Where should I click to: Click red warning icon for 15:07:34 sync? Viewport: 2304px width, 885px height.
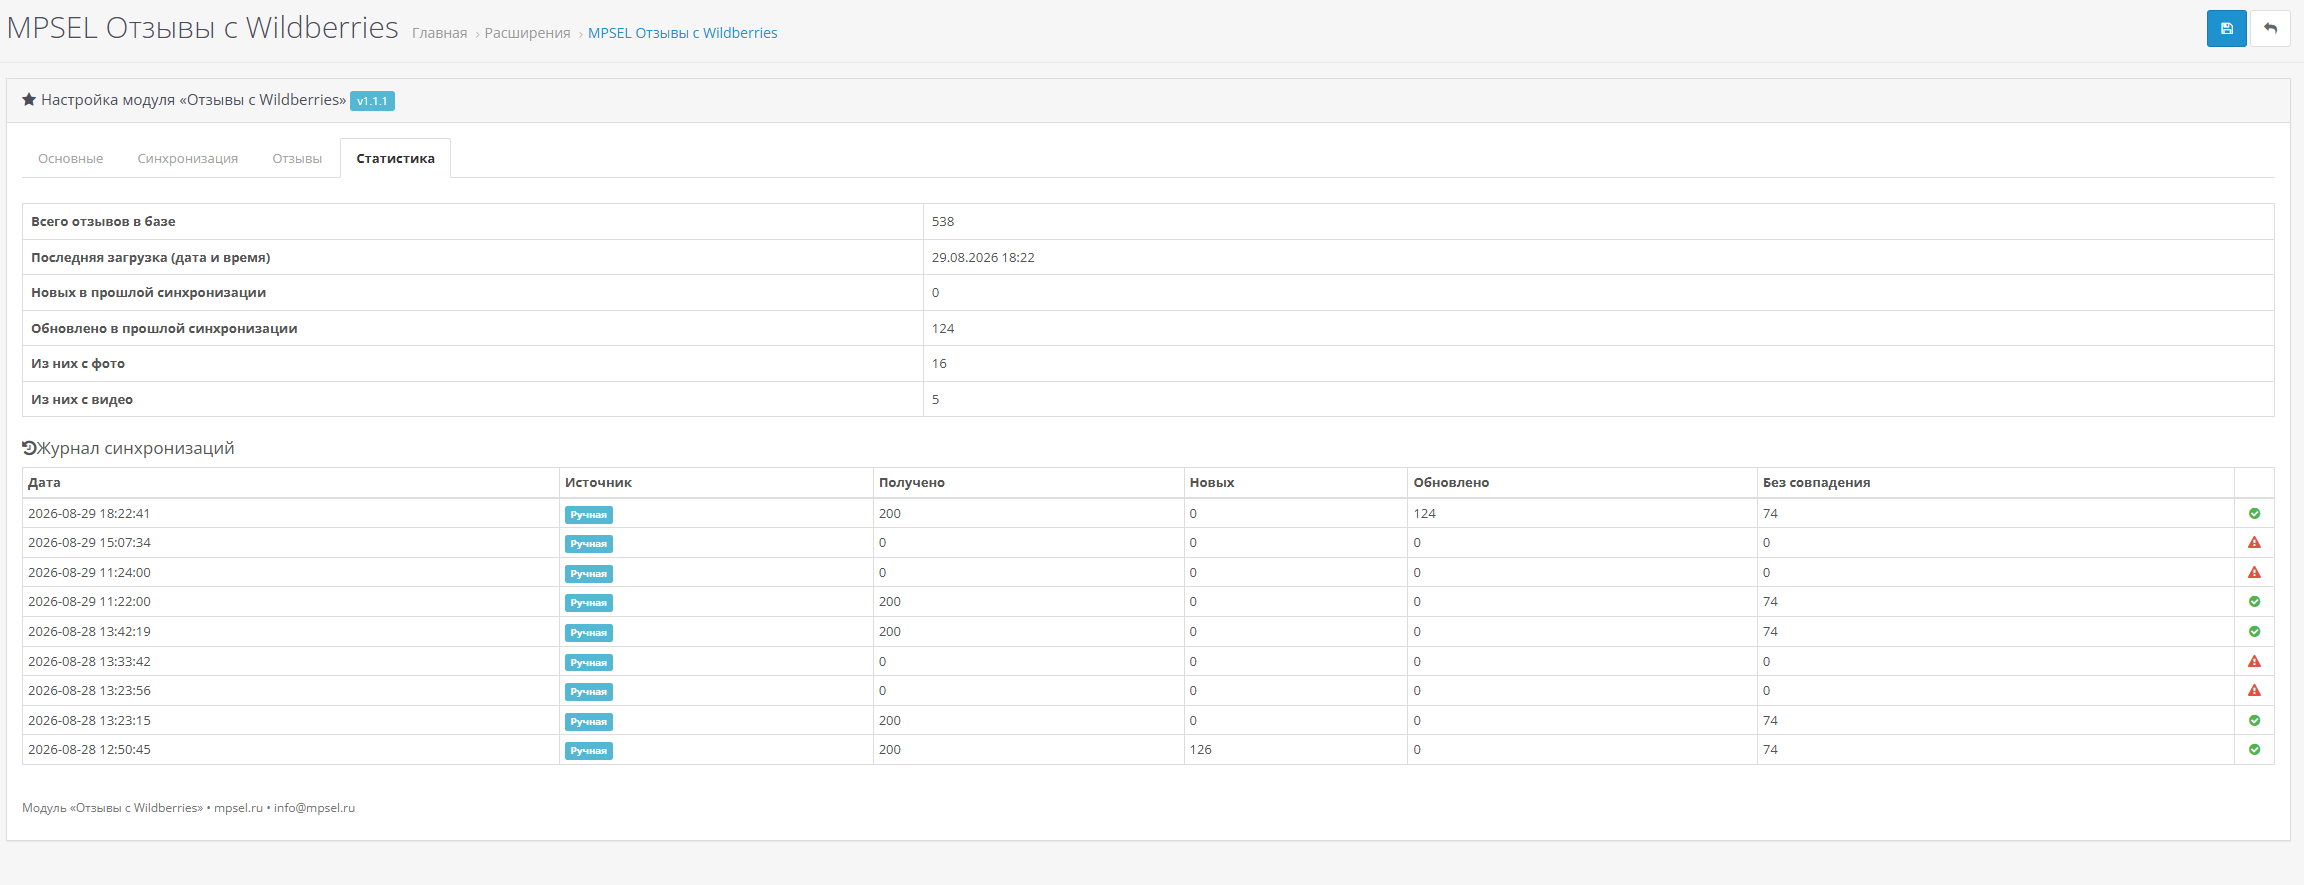(2254, 542)
